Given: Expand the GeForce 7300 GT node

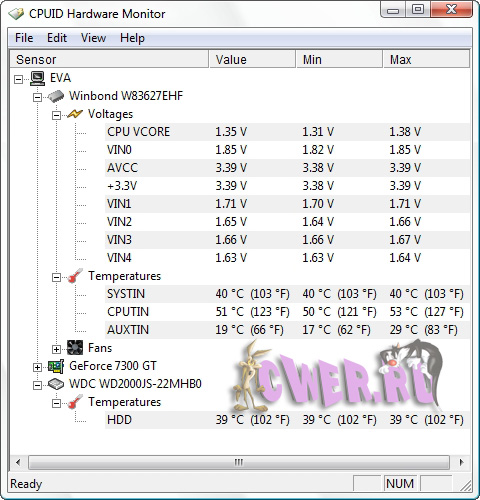Looking at the screenshot, I should coord(37,367).
